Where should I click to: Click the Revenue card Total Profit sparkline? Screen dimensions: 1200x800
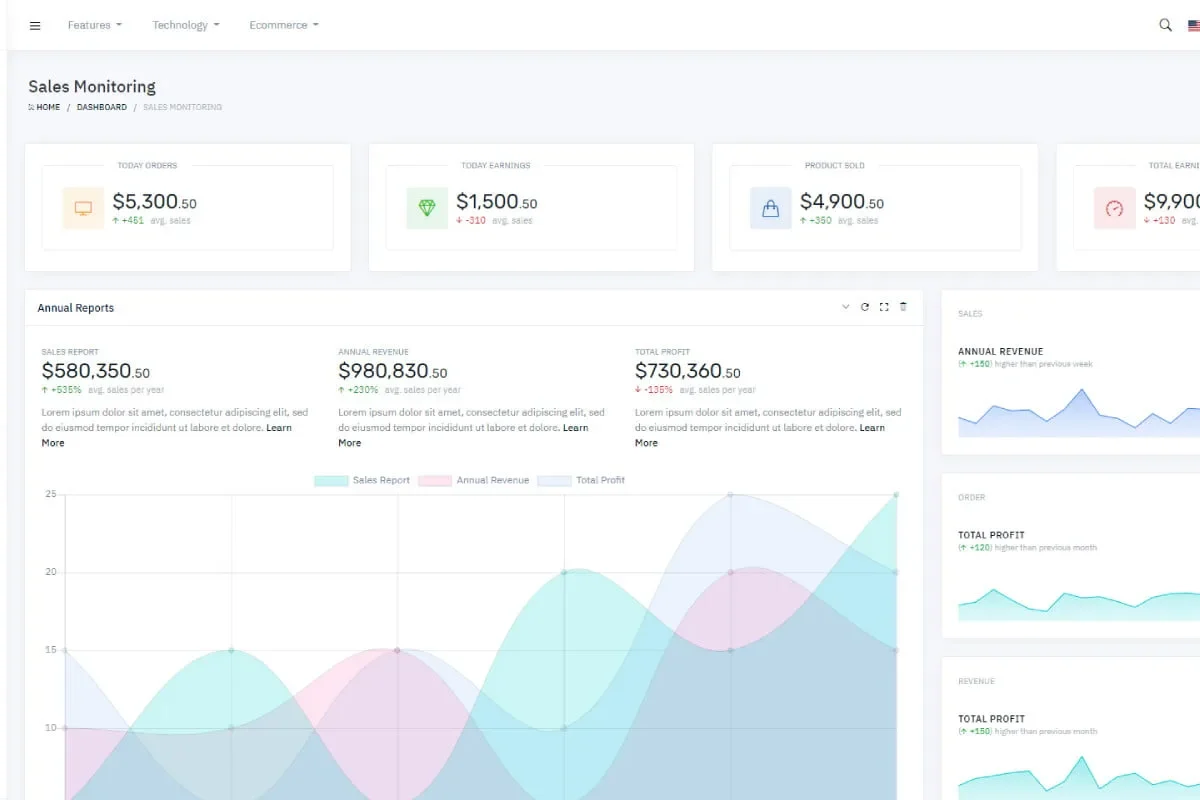(1079, 778)
